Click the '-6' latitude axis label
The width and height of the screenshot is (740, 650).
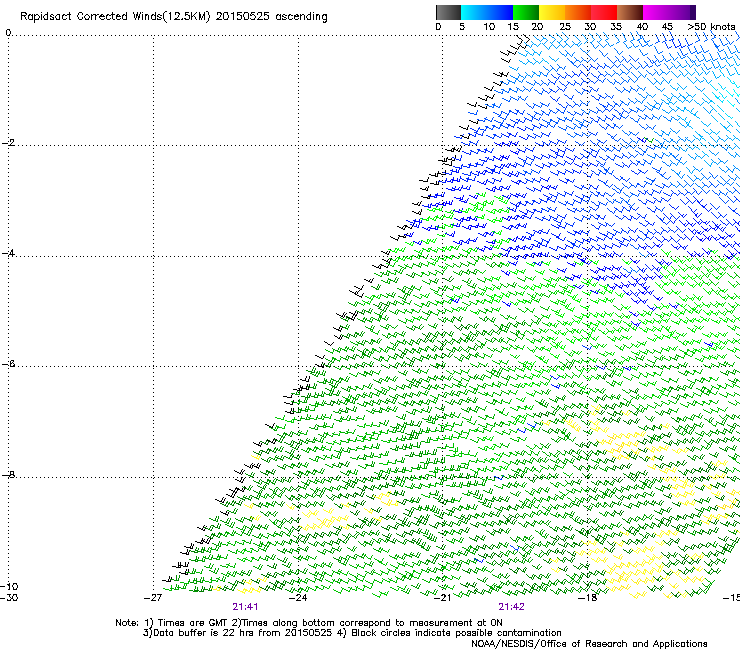coord(8,364)
